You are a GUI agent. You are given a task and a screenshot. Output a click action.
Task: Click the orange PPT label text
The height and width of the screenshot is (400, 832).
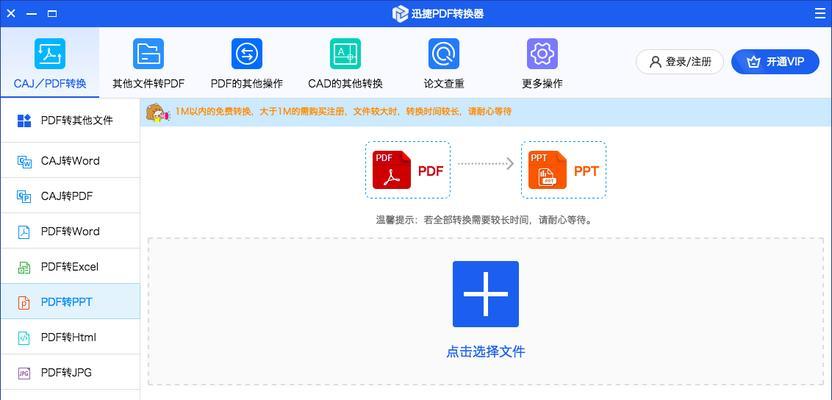point(586,171)
